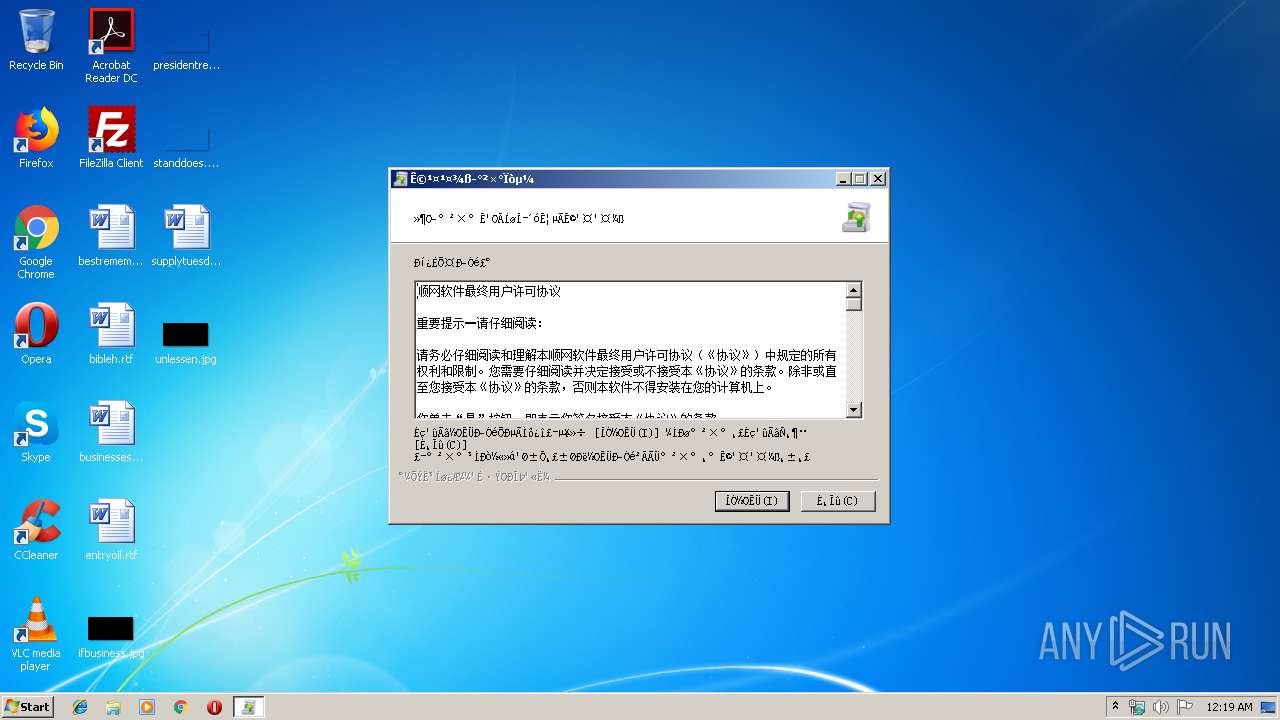The height and width of the screenshot is (720, 1280).
Task: Open the ifbusiness.jpg image file
Action: point(111,638)
